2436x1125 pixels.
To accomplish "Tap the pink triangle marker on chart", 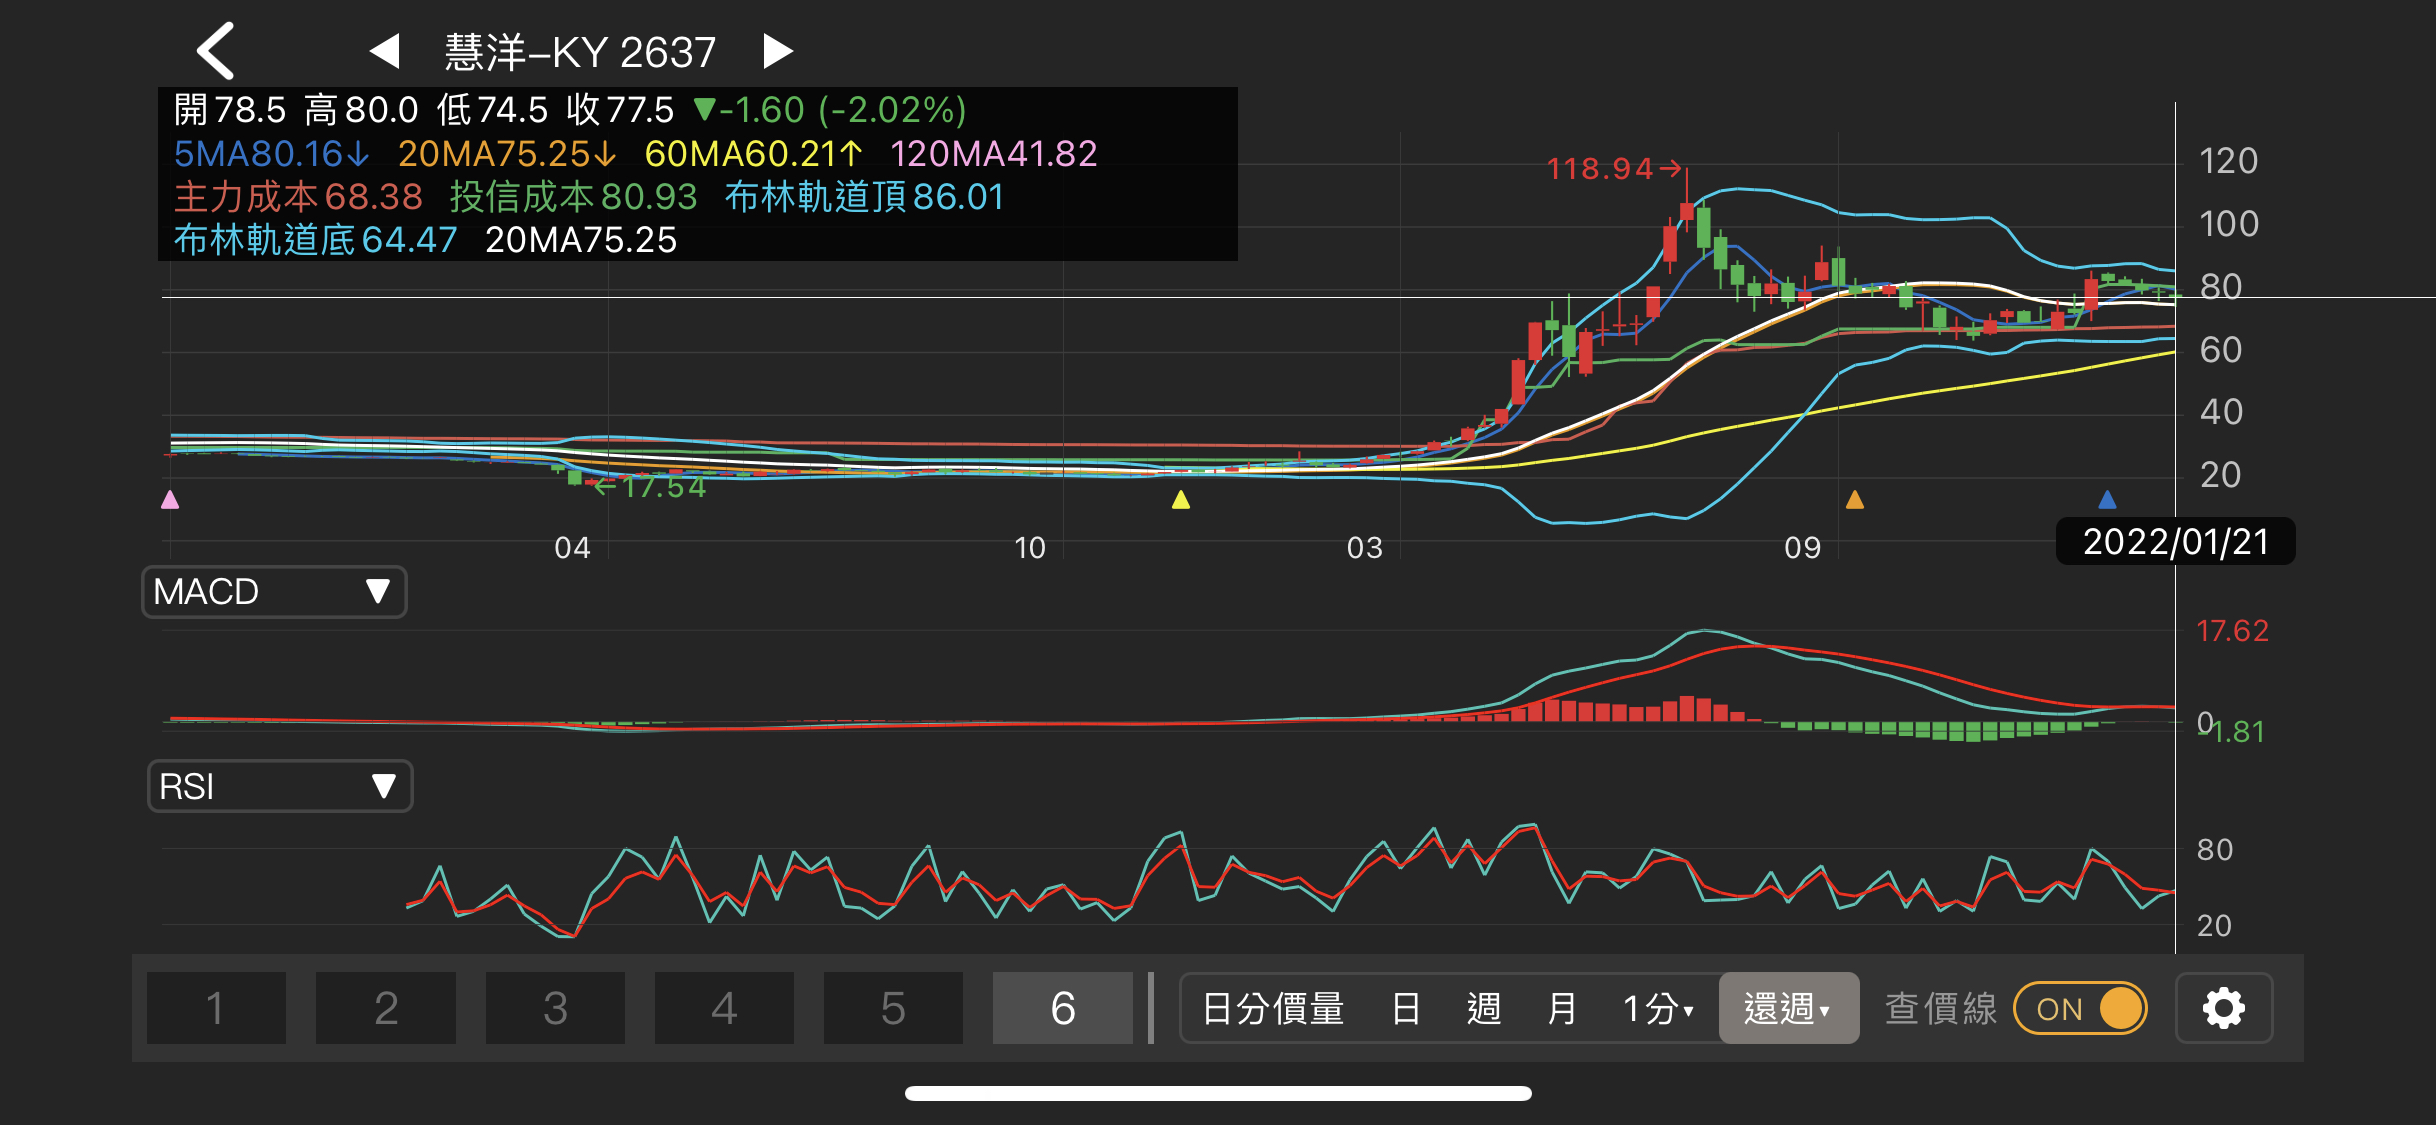I will [x=170, y=499].
